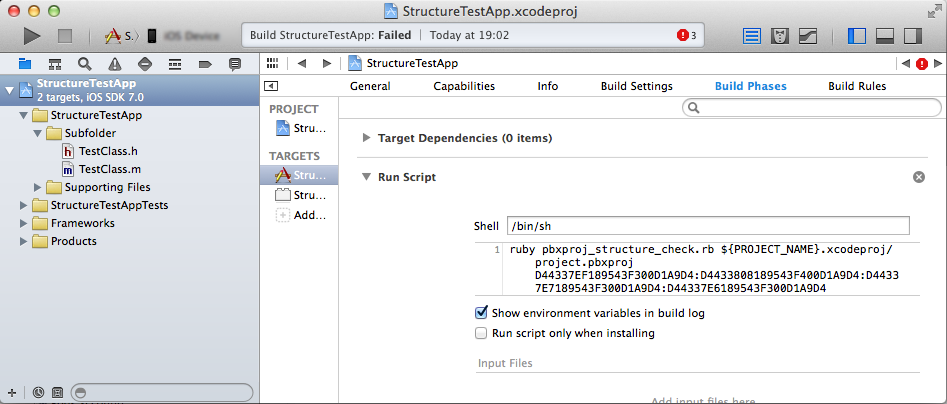Switch to the Info tab
Viewport: 947px width, 404px height.
(x=548, y=86)
